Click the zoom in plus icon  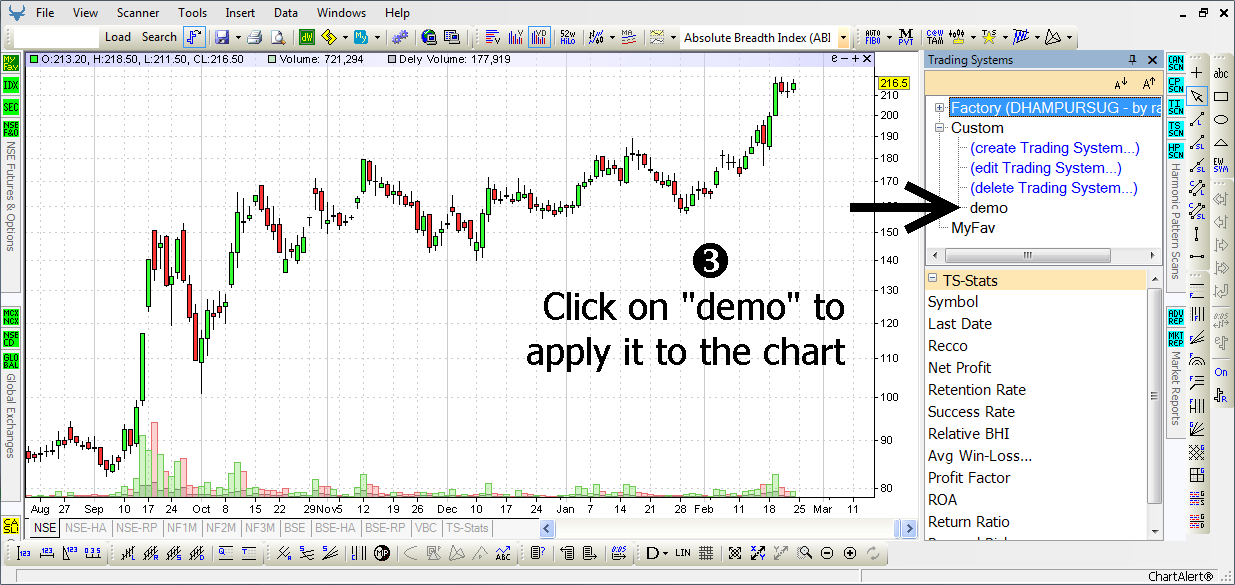(x=850, y=553)
